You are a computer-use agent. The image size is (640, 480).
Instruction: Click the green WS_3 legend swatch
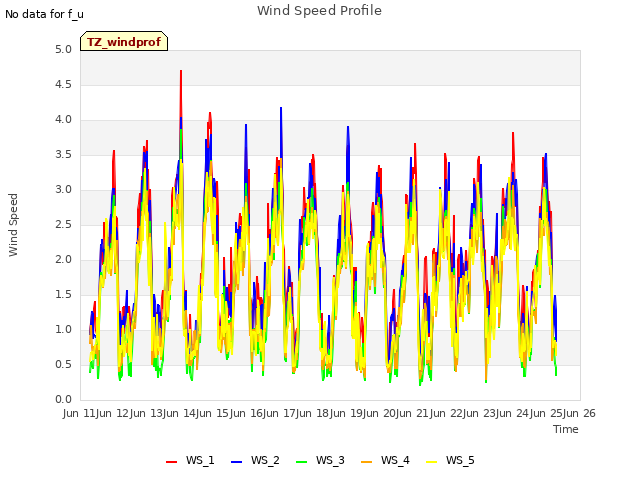click(x=302, y=462)
